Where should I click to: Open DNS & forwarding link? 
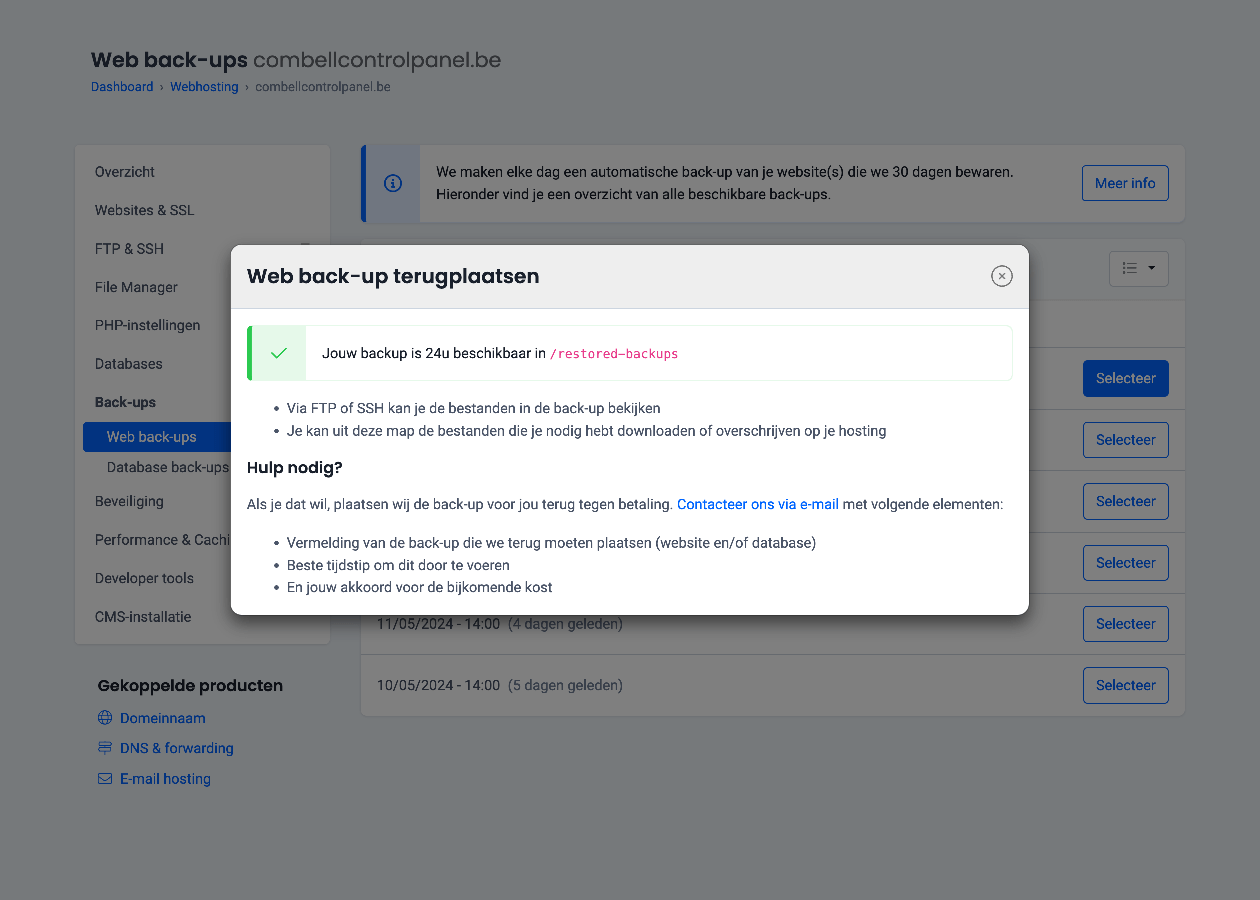click(177, 748)
